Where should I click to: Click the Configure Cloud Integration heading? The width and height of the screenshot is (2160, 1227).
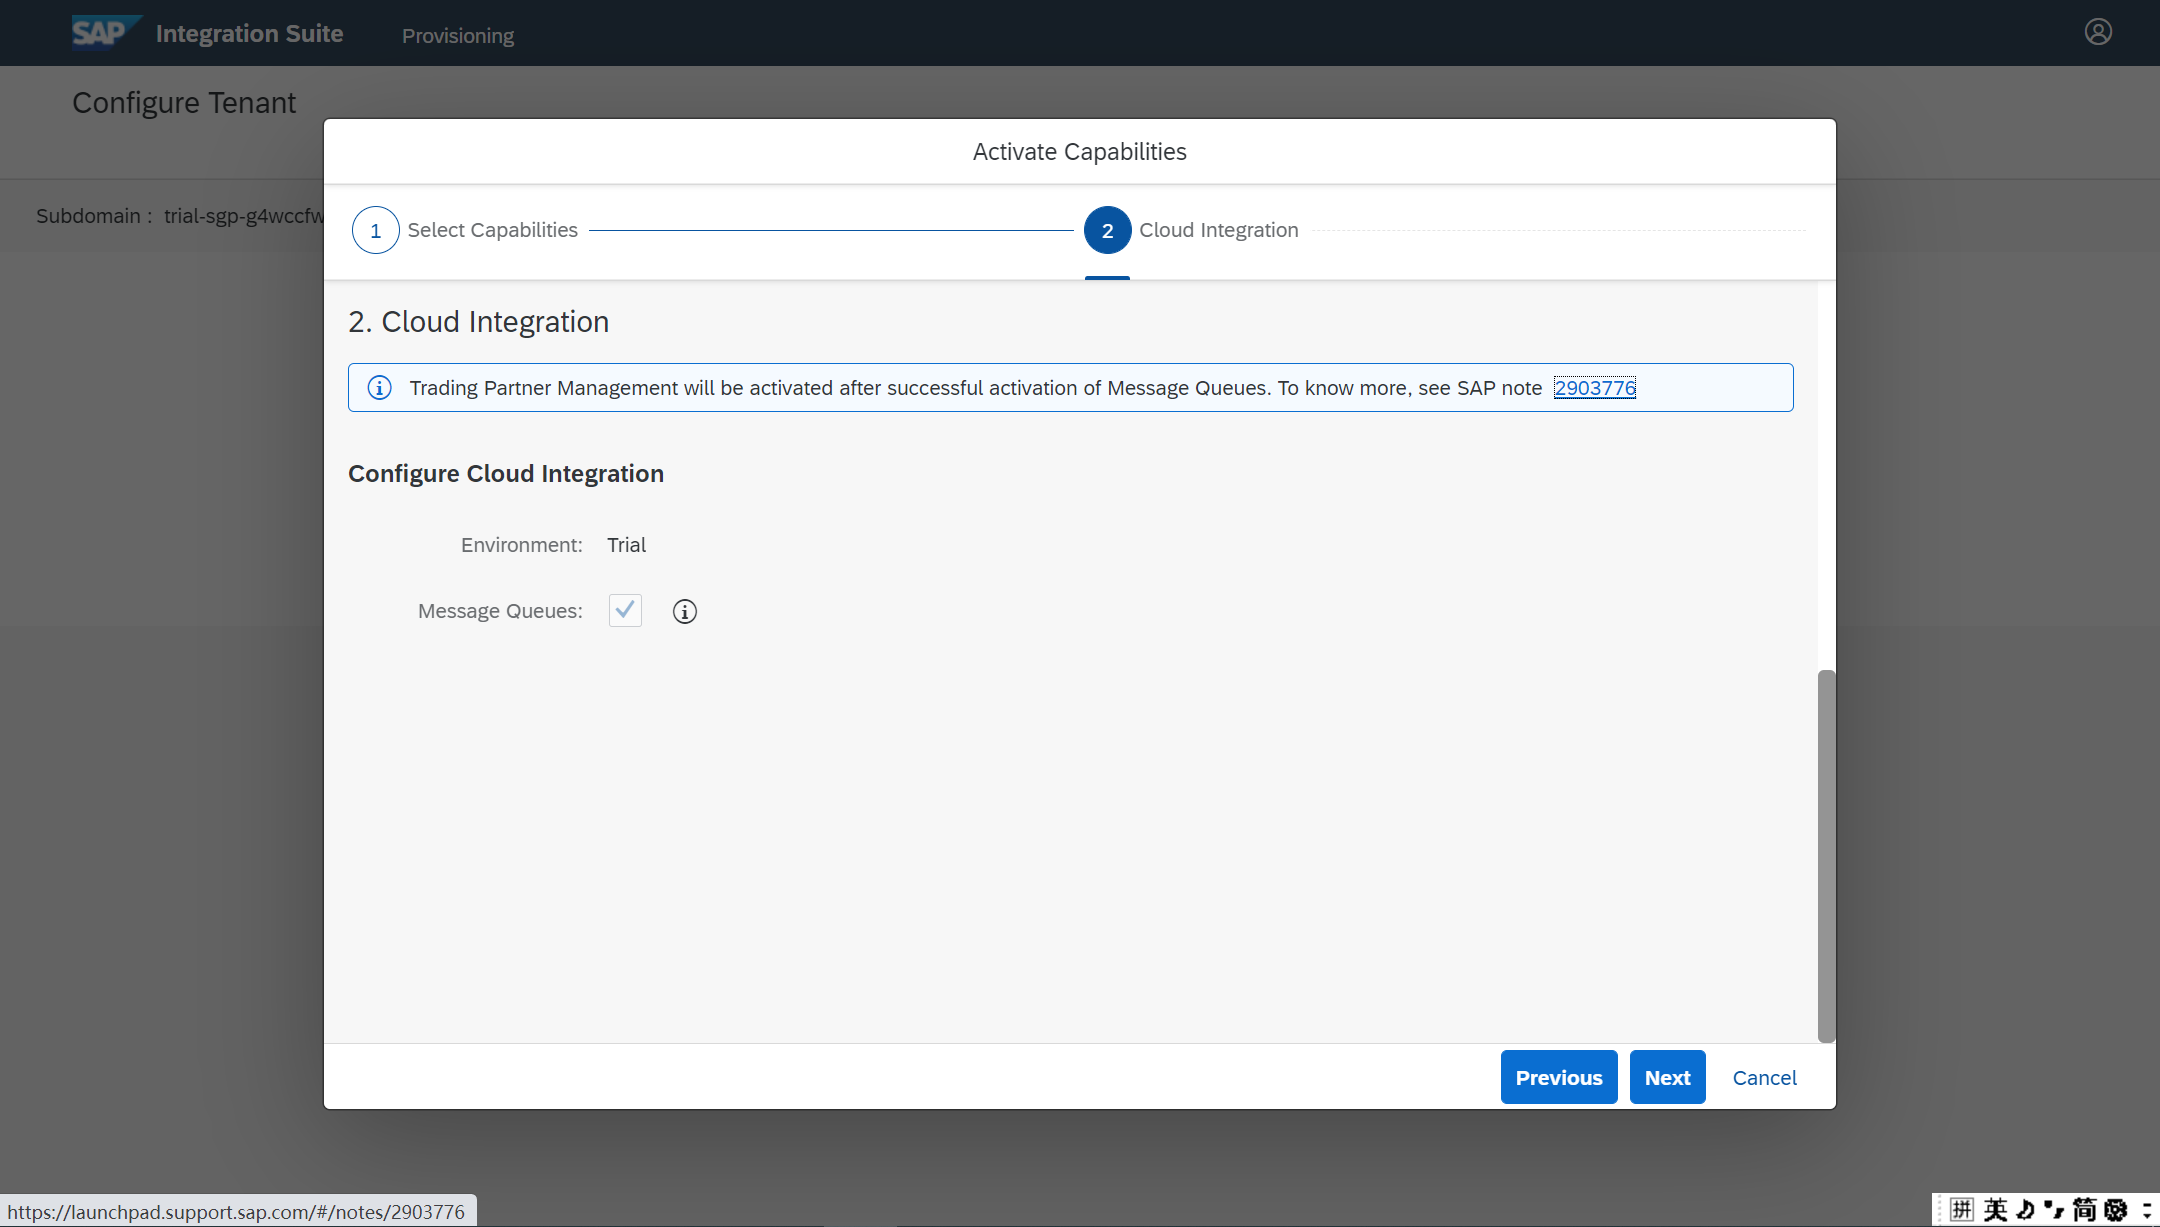pos(506,473)
